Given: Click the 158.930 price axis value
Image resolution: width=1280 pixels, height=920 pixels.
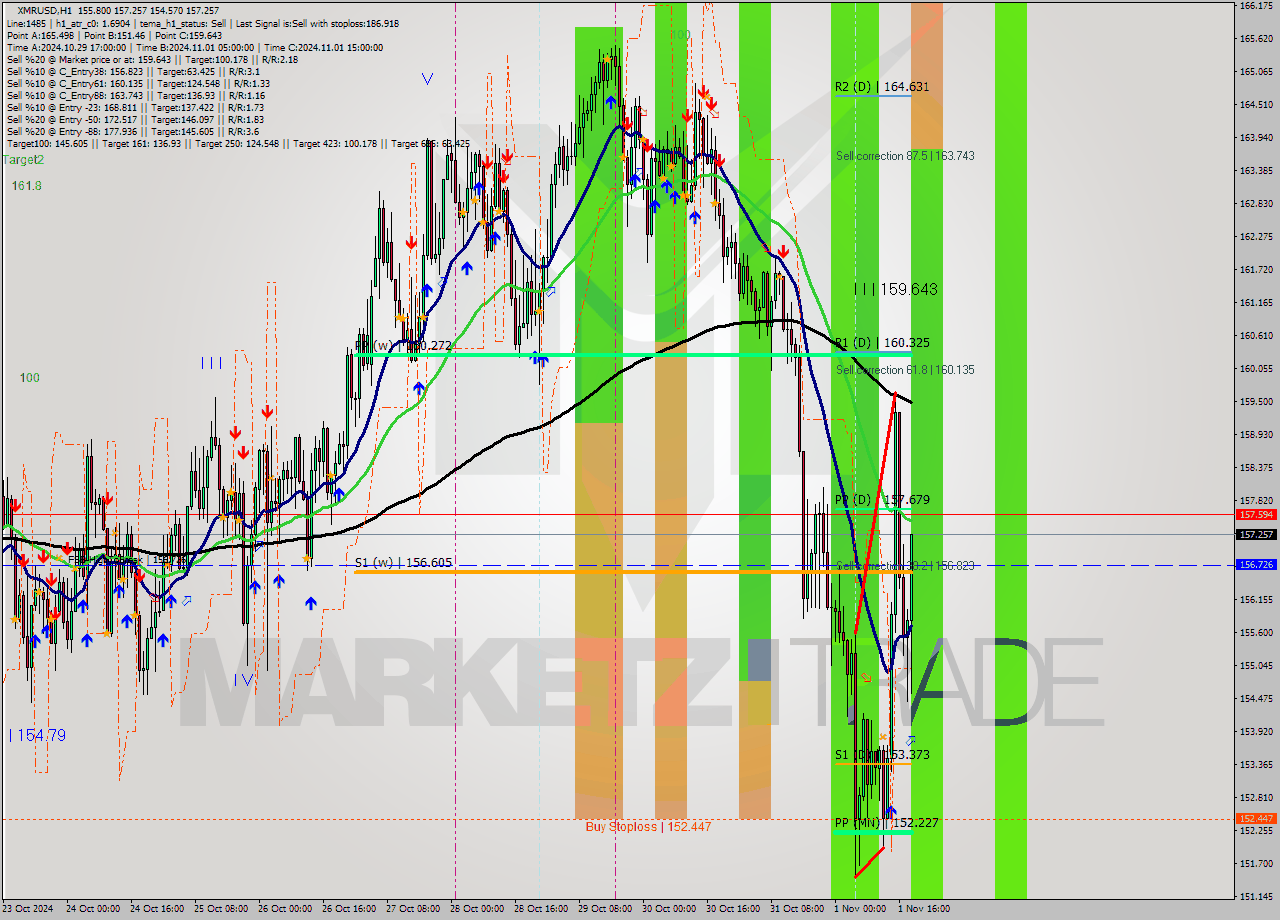Looking at the screenshot, I should [x=1256, y=435].
